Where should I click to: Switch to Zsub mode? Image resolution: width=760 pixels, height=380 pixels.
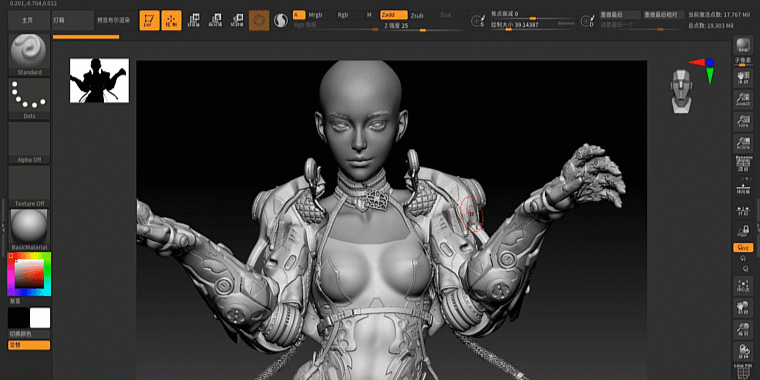(x=417, y=15)
